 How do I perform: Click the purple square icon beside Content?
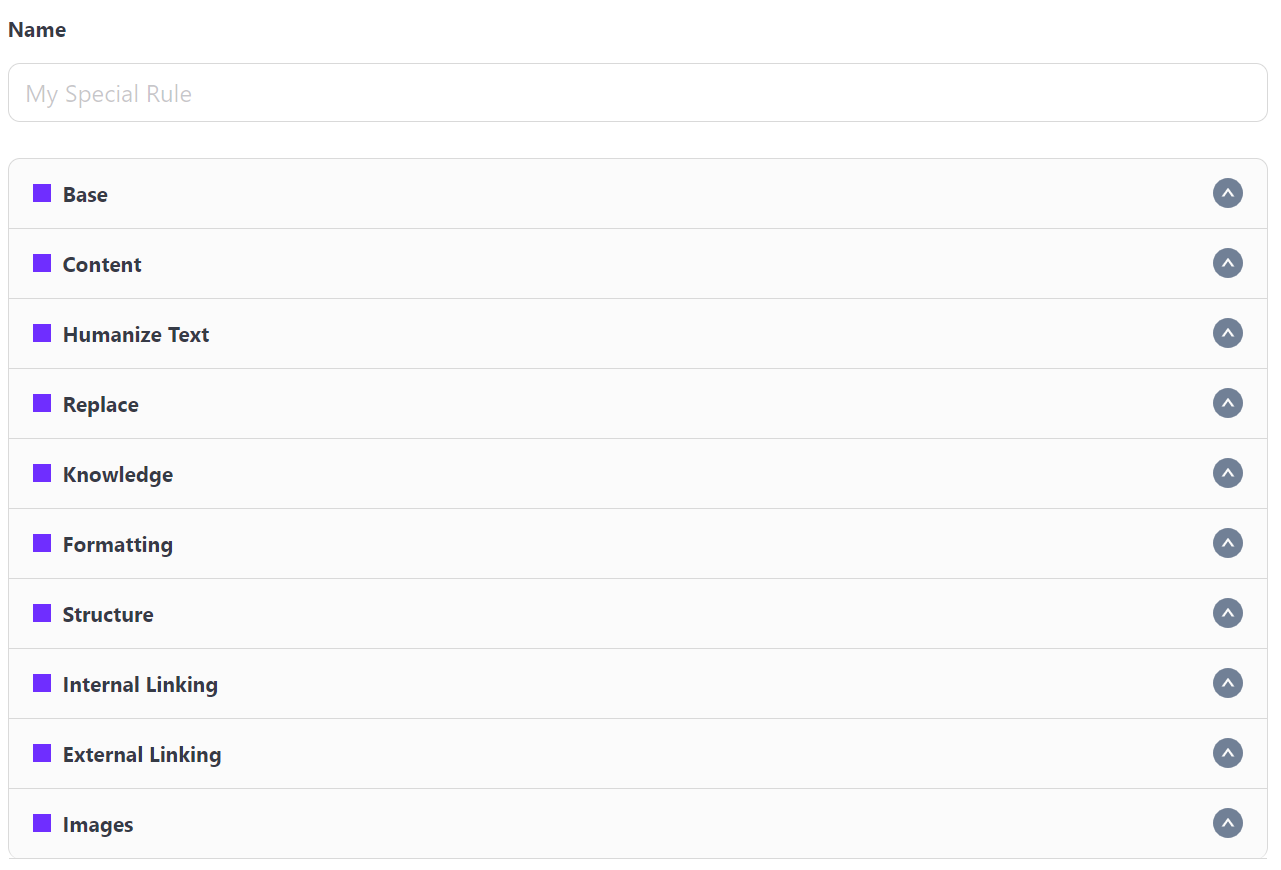pyautogui.click(x=42, y=263)
